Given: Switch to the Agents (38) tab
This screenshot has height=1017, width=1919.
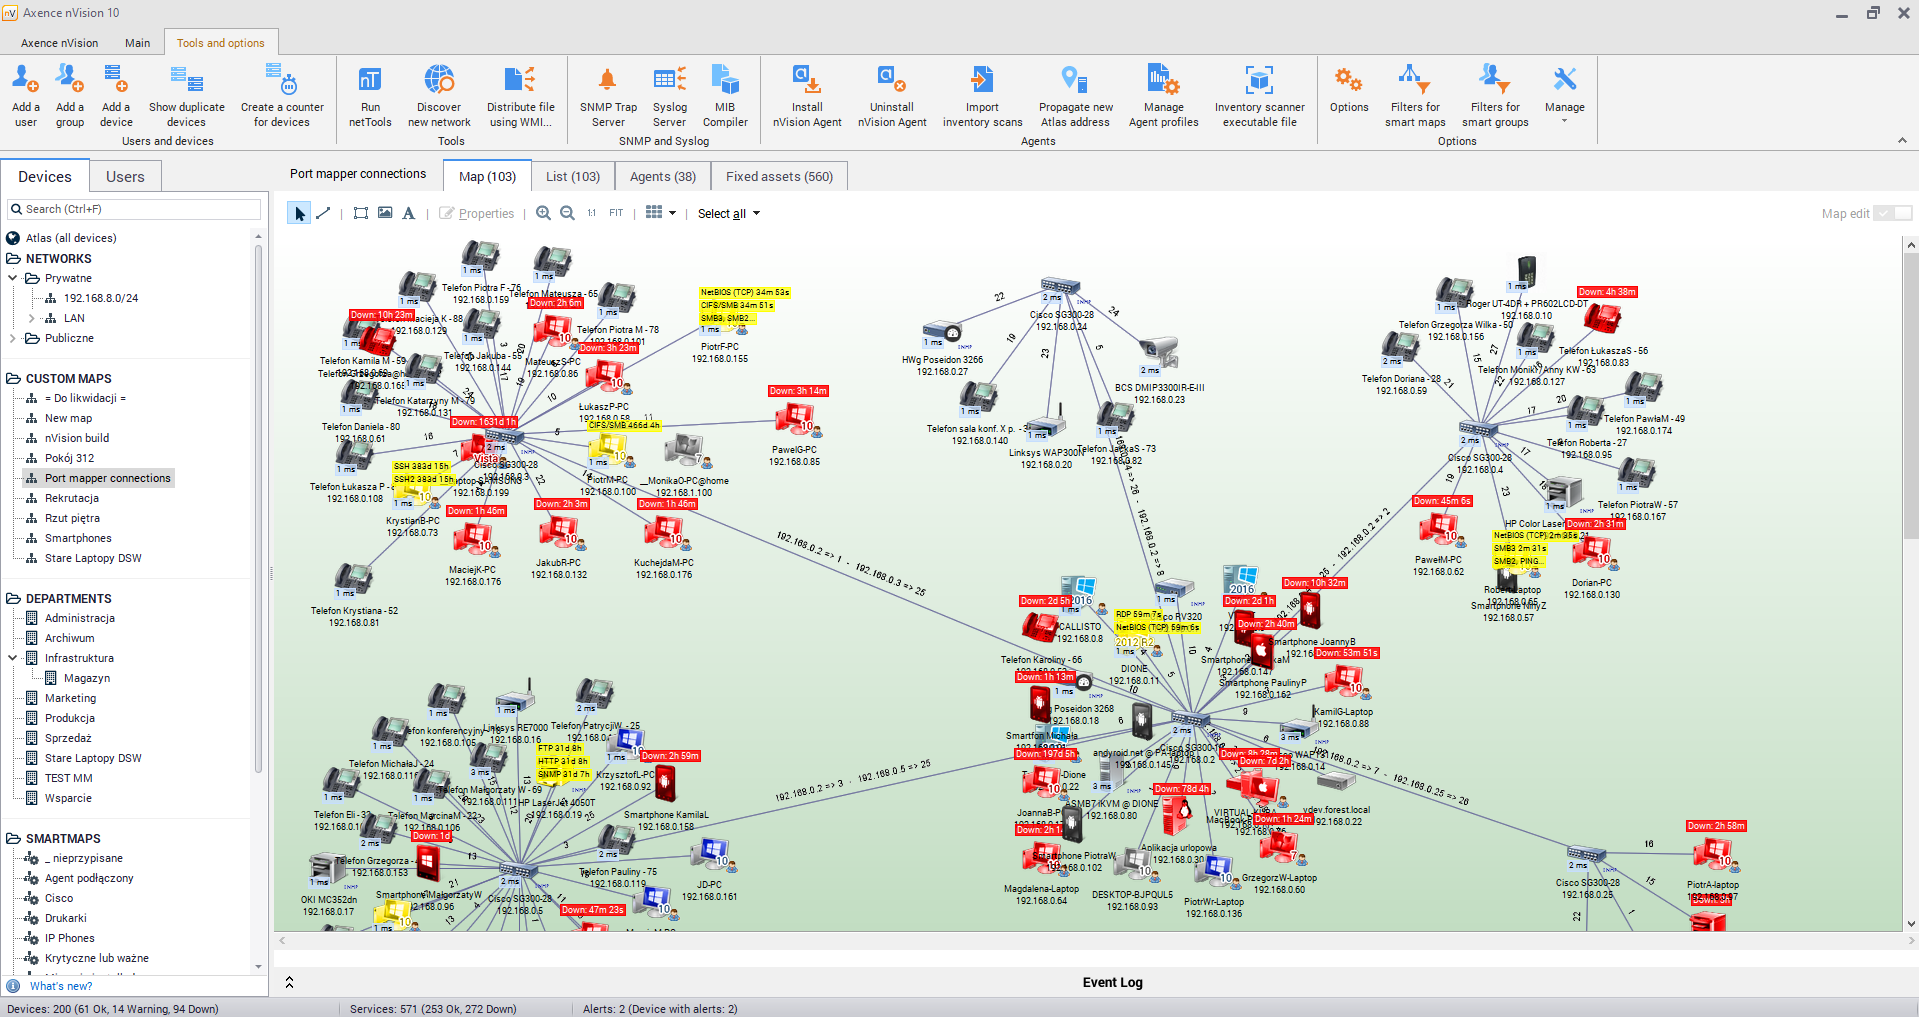Looking at the screenshot, I should click(x=662, y=176).
